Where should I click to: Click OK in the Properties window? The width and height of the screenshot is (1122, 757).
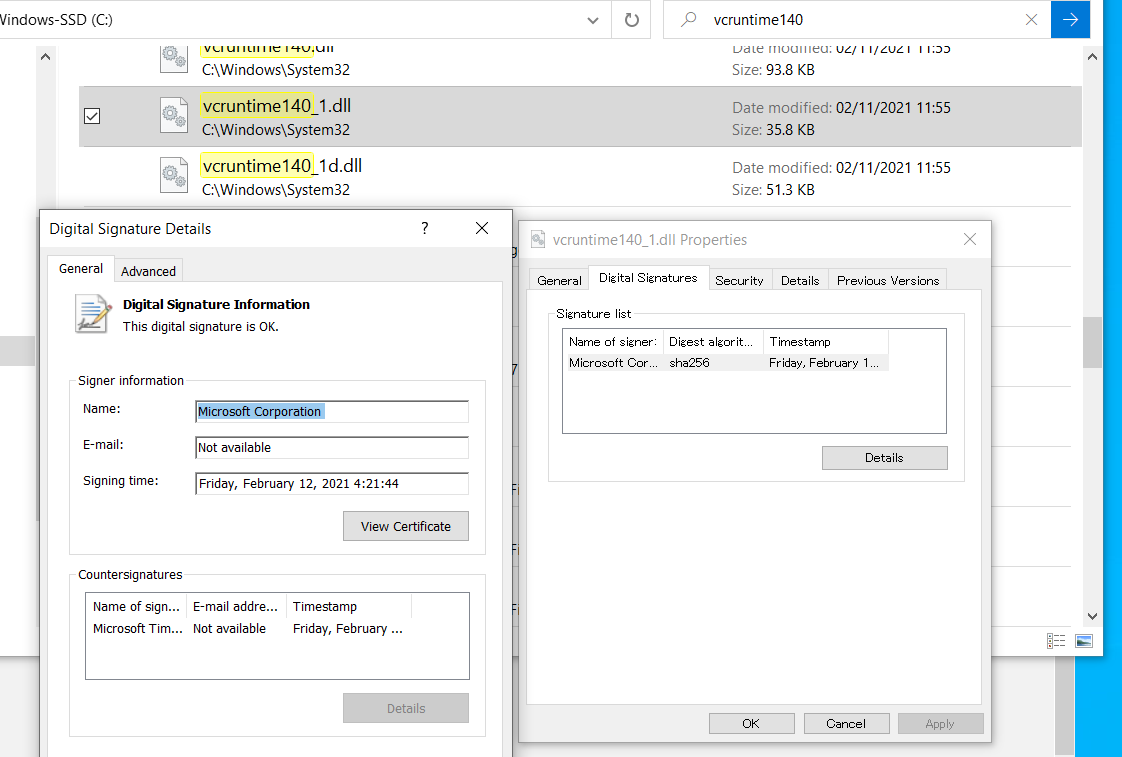[x=751, y=723]
